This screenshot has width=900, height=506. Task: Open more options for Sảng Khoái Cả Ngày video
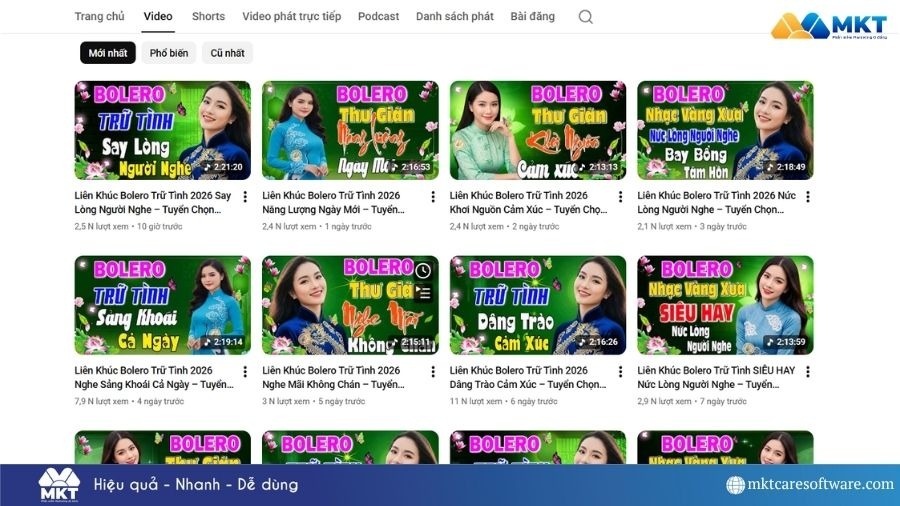click(x=245, y=372)
